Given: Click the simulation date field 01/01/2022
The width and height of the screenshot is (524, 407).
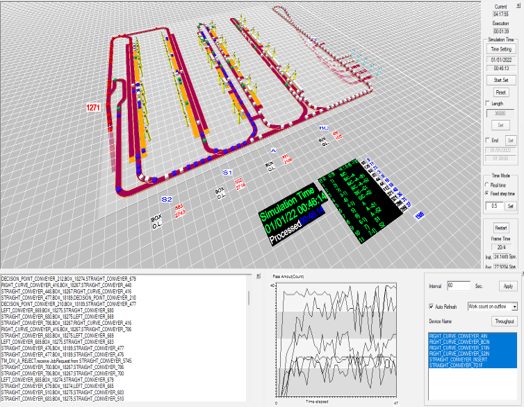Looking at the screenshot, I should click(501, 60).
